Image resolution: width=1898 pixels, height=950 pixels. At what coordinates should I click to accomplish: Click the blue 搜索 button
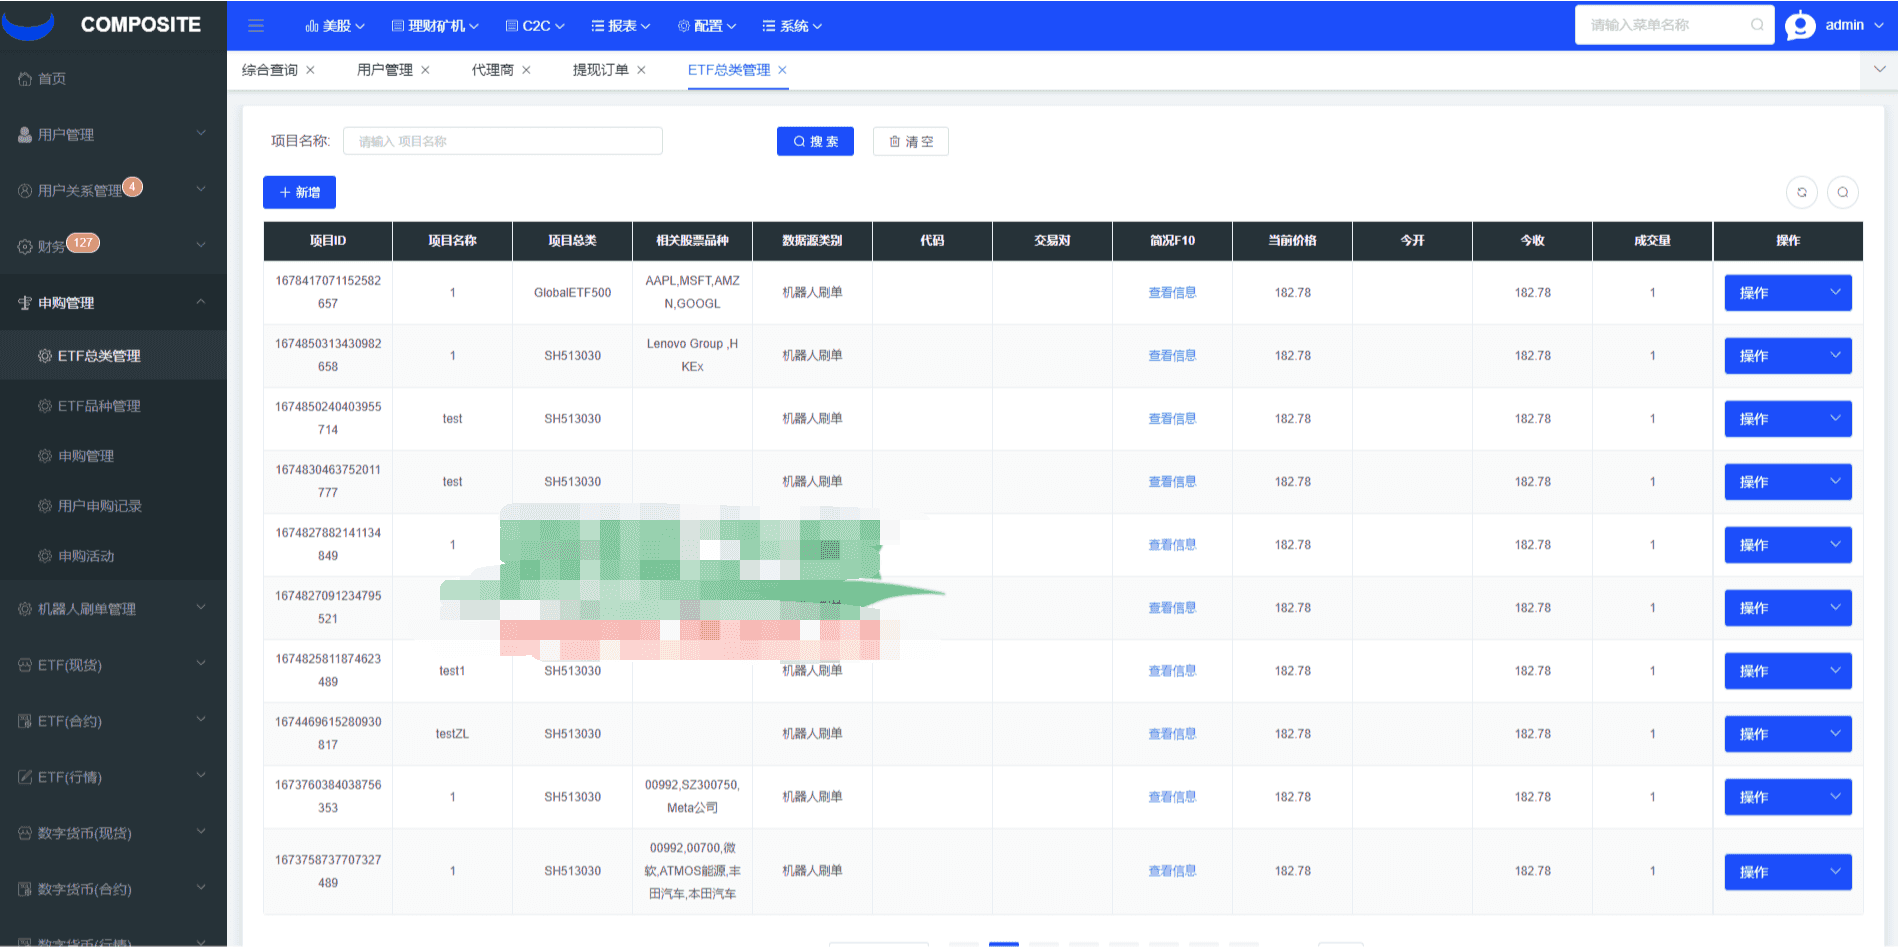pos(815,142)
